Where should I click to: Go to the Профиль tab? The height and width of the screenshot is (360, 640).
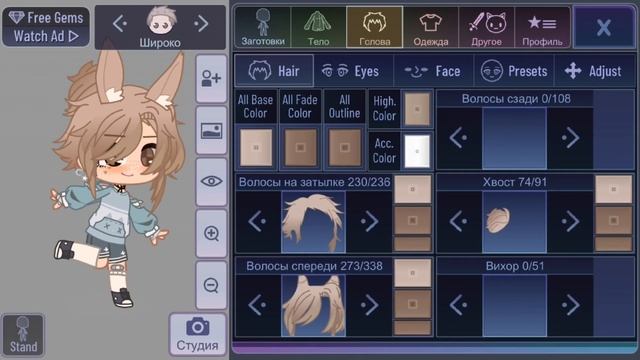542,27
